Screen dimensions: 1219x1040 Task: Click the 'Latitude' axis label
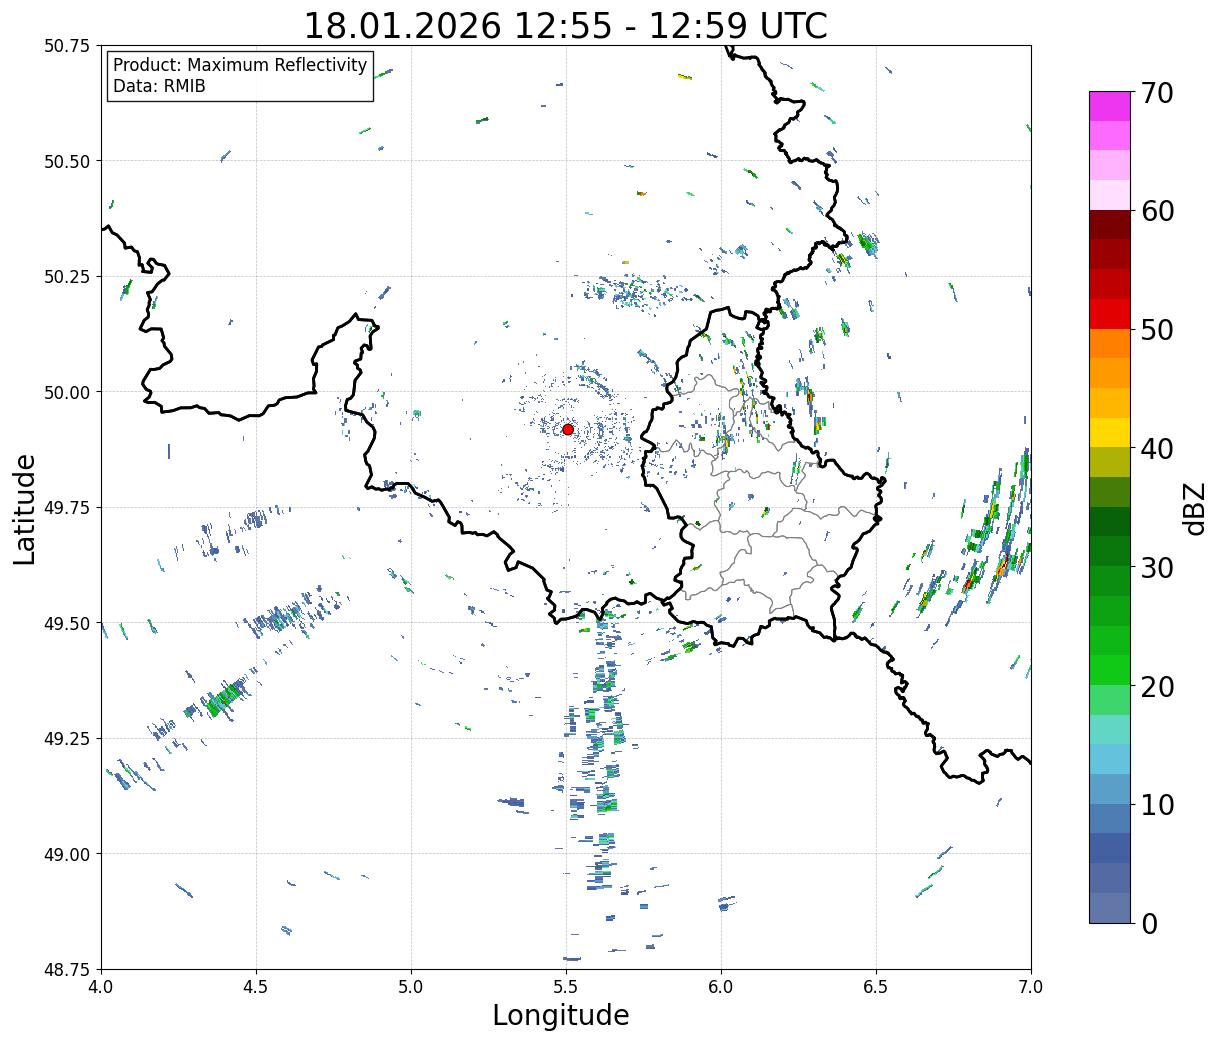(25, 508)
